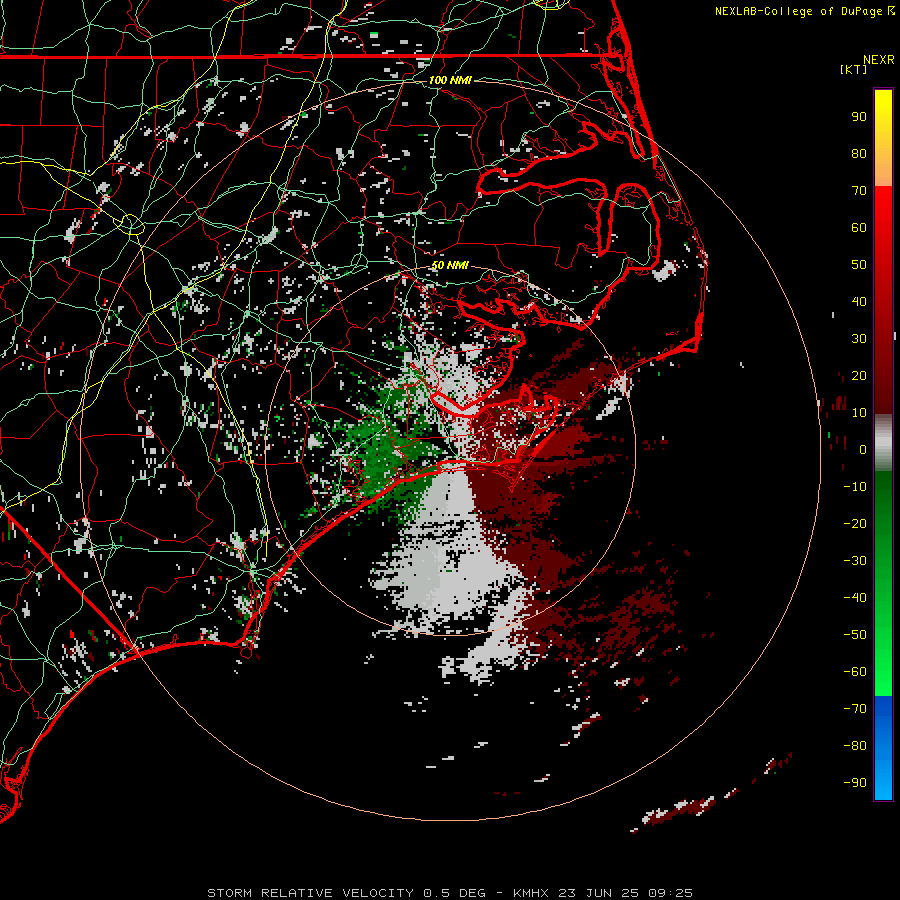Click the -90 value on the velocity scale
Image resolution: width=900 pixels, height=900 pixels.
pos(855,783)
